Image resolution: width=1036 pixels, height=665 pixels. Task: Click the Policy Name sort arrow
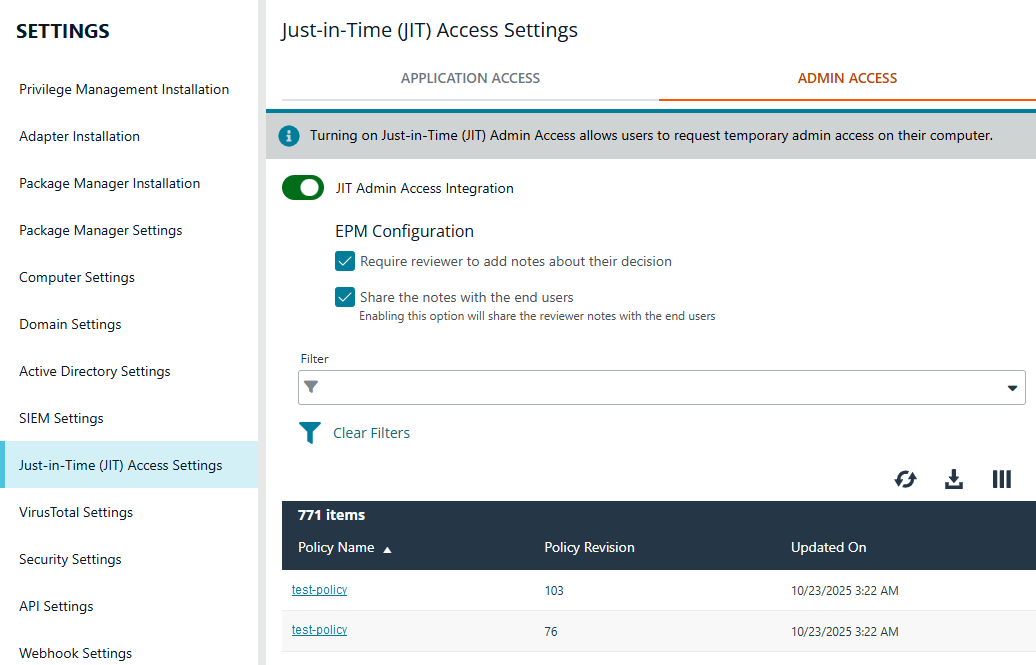[x=388, y=549]
